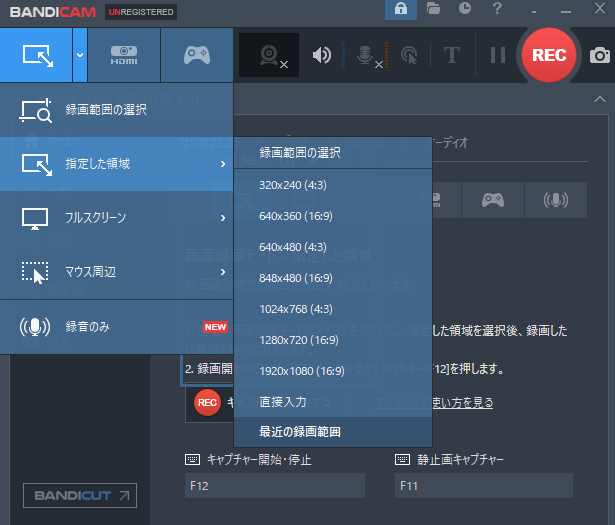Select the rectangle screen recording mode icon
This screenshot has height=525, width=615.
point(37,55)
